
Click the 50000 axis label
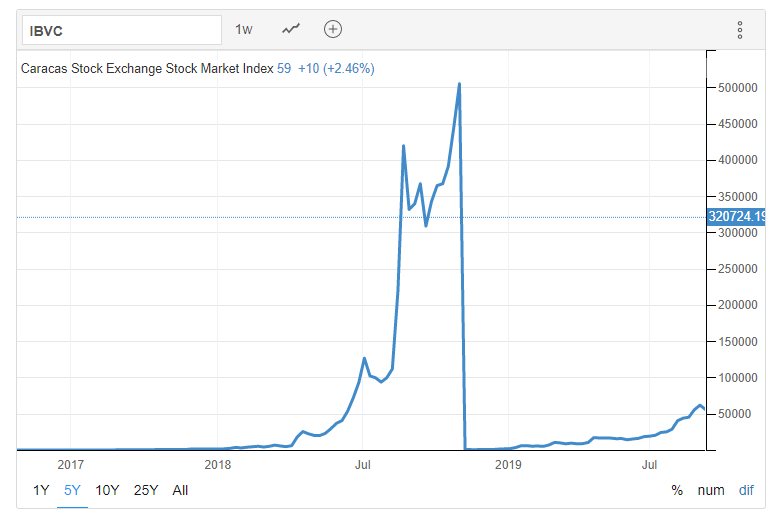pyautogui.click(x=735, y=414)
